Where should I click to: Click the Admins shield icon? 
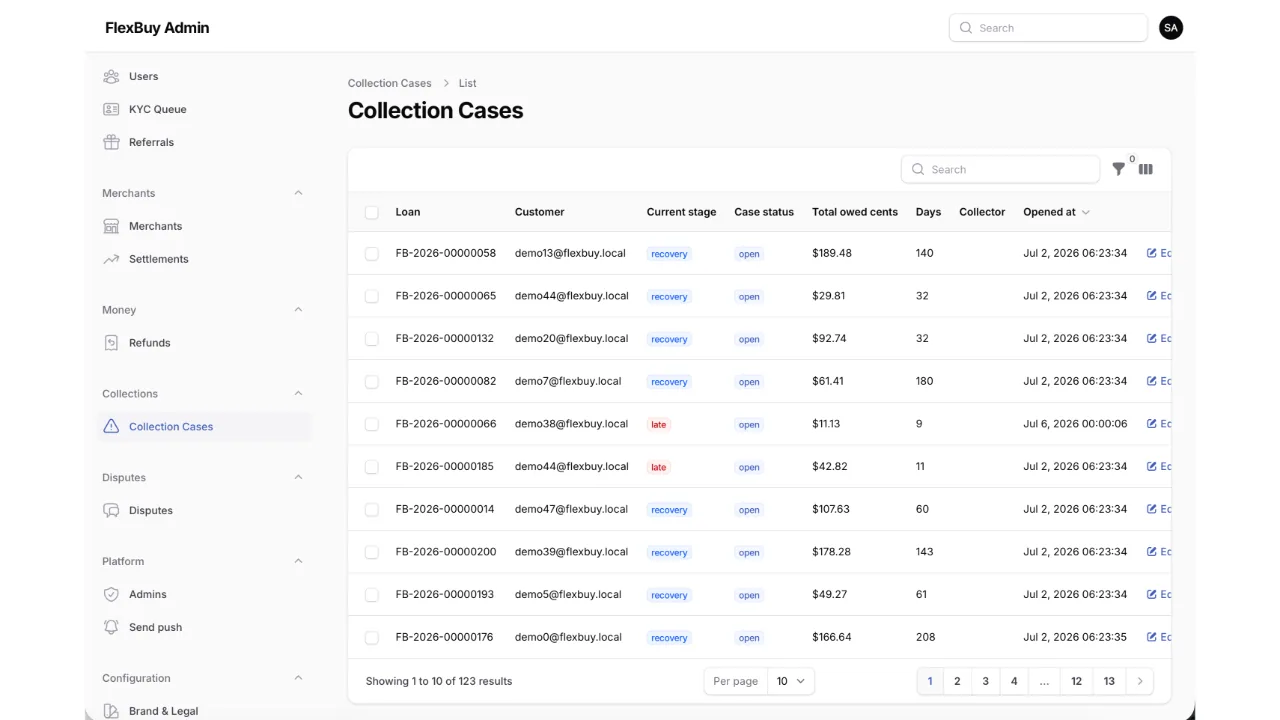111,594
